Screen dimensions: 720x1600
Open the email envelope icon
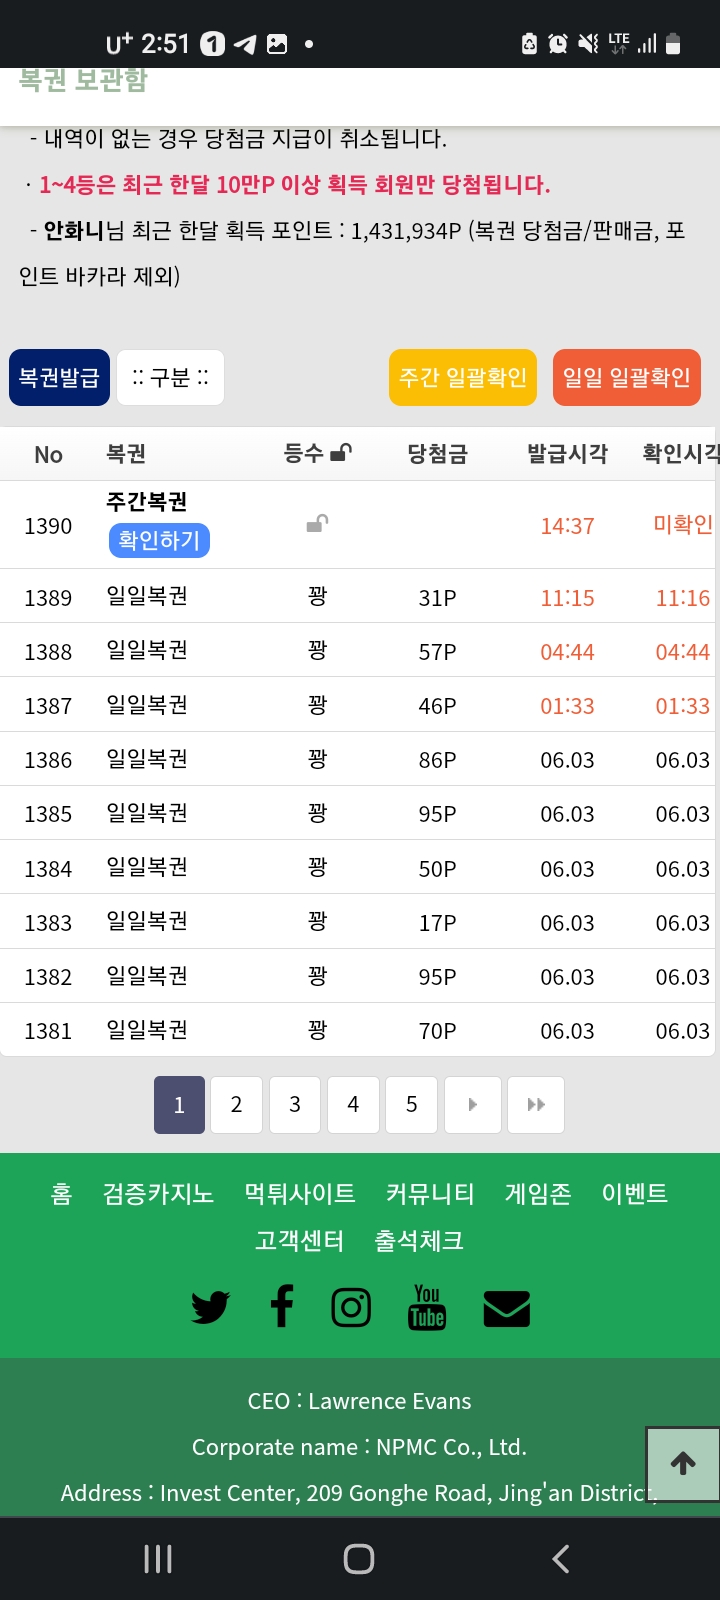507,1308
